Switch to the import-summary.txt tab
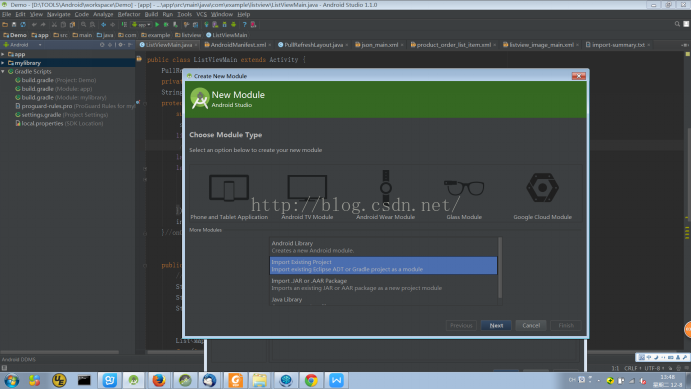 tap(618, 45)
